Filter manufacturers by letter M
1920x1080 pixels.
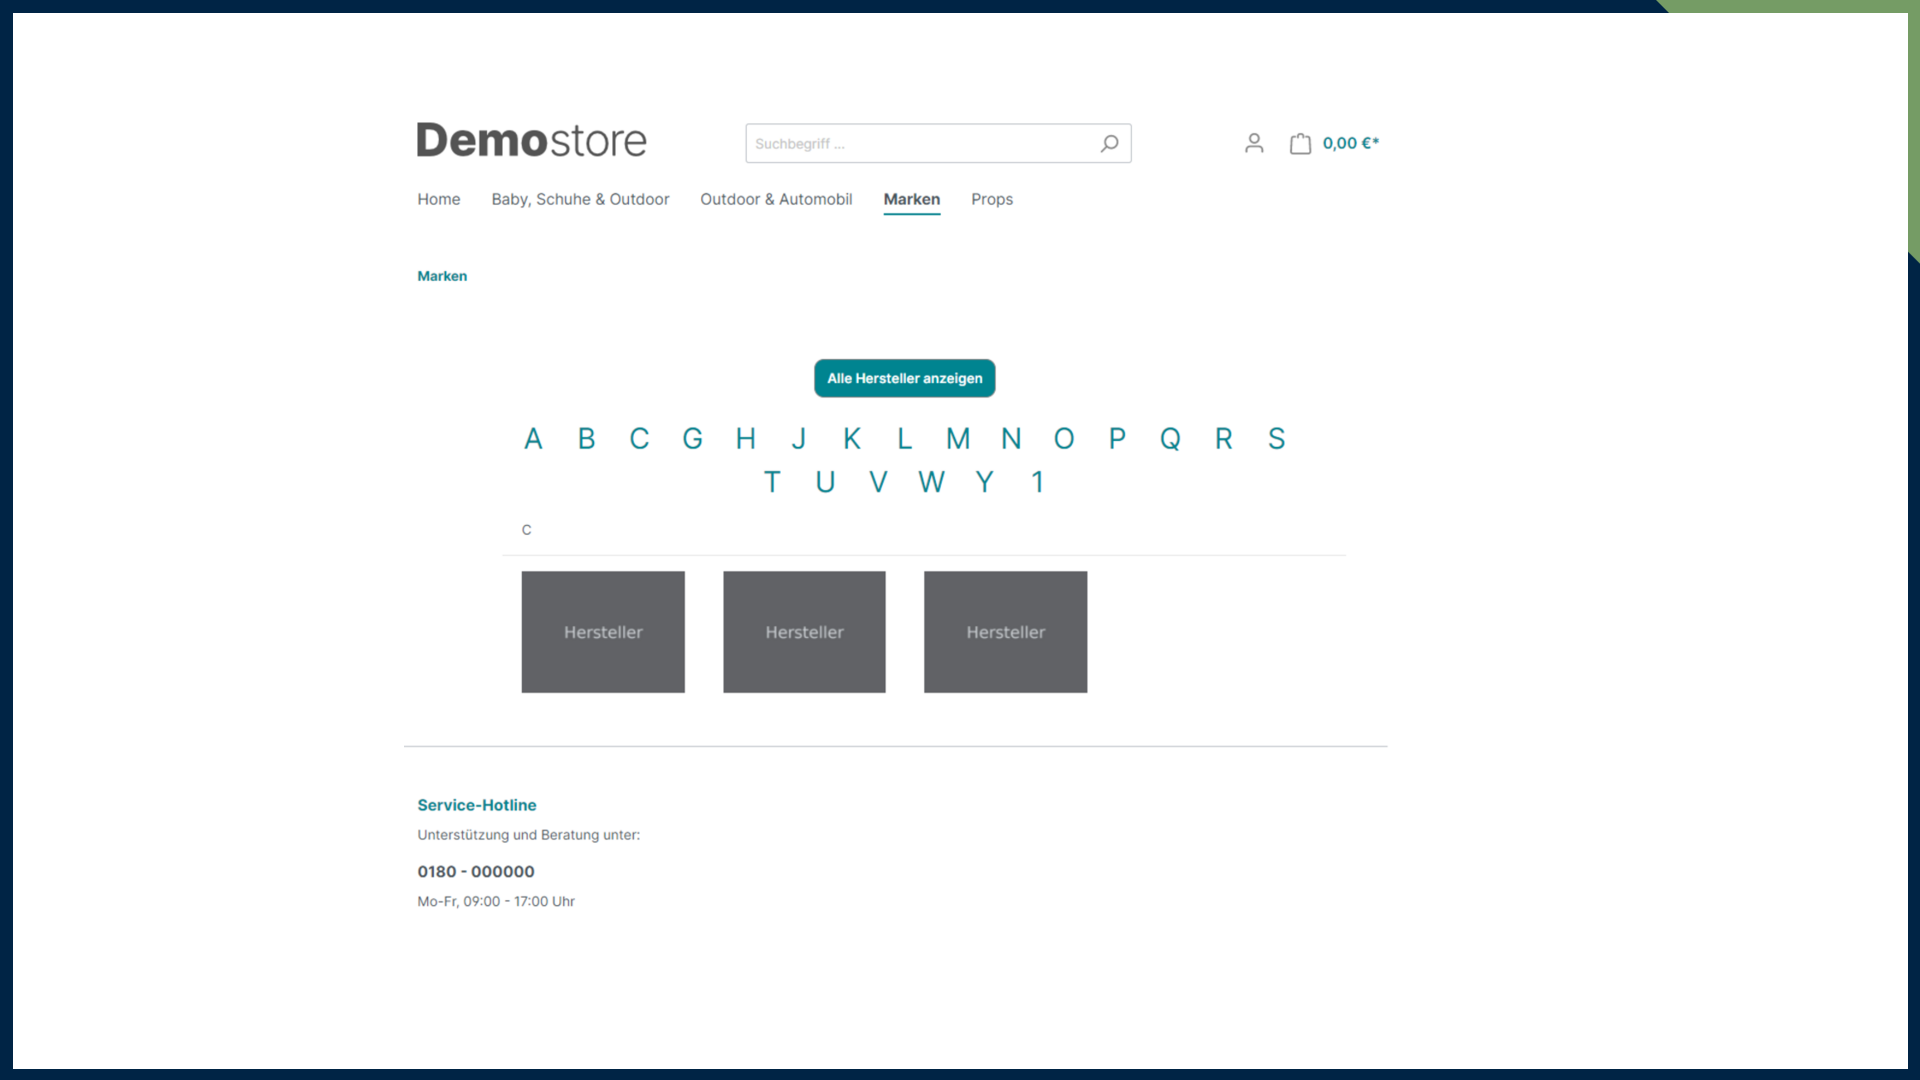957,439
